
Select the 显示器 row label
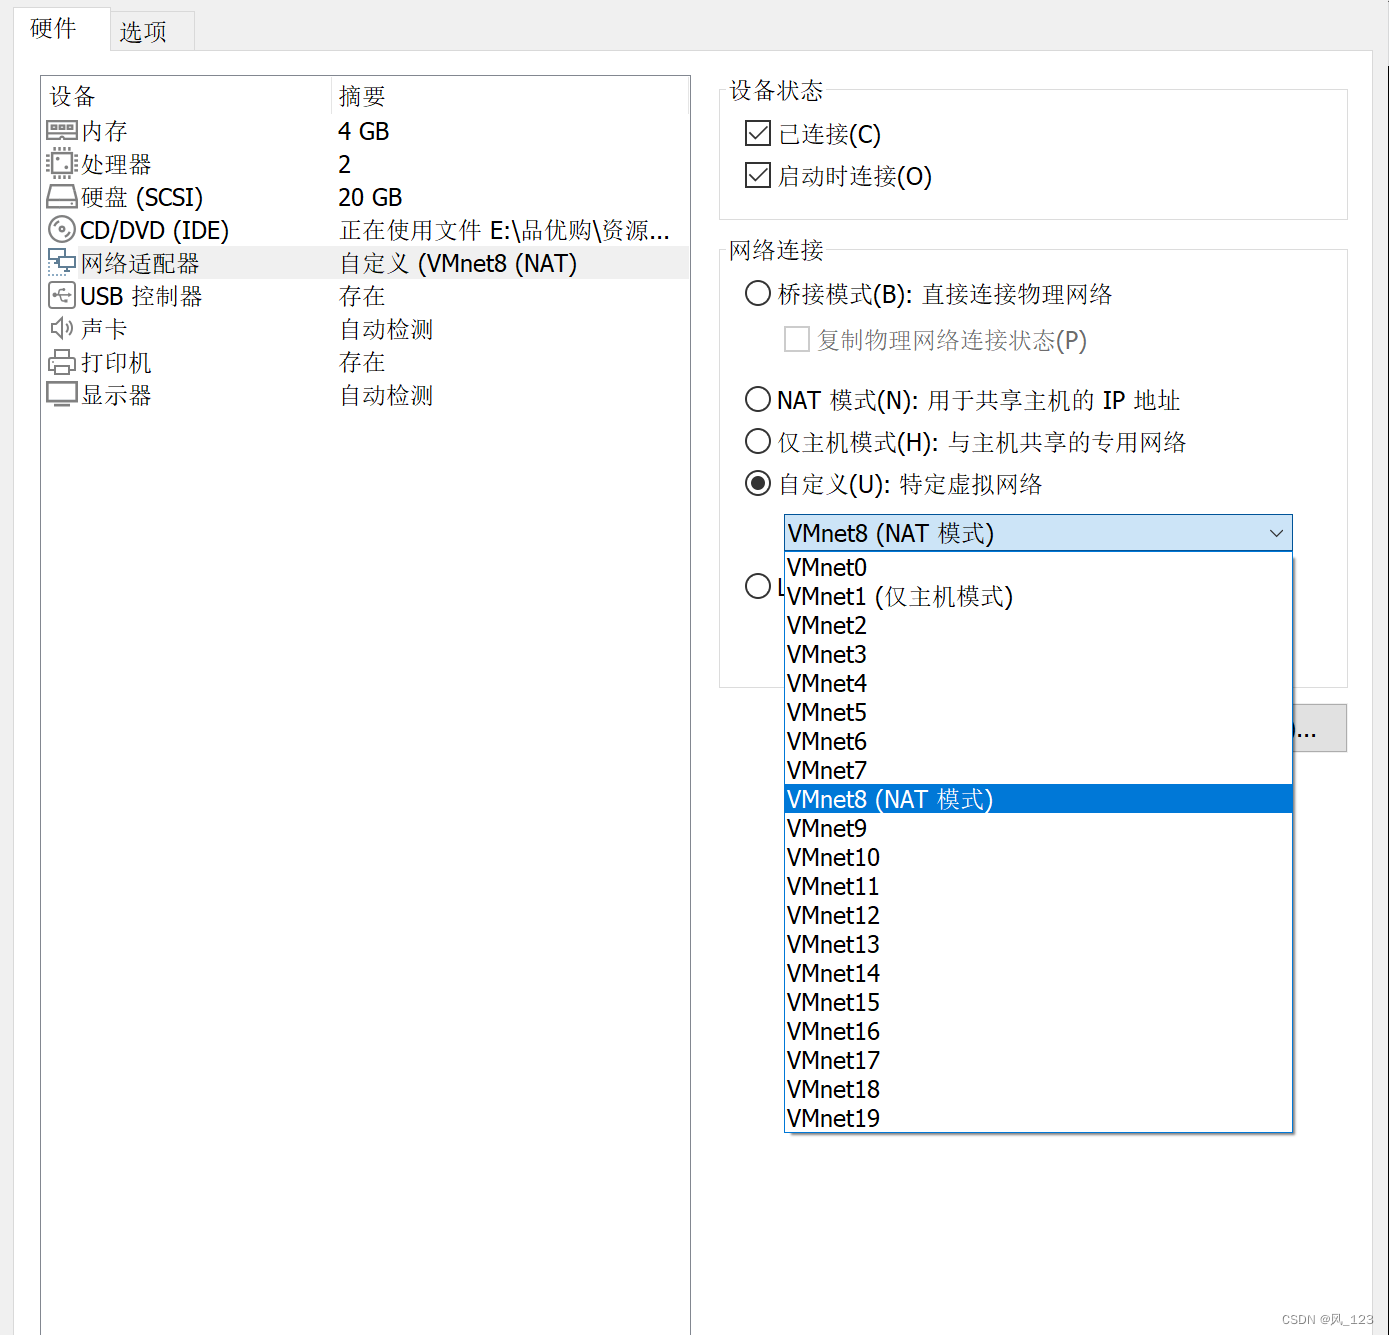click(116, 395)
